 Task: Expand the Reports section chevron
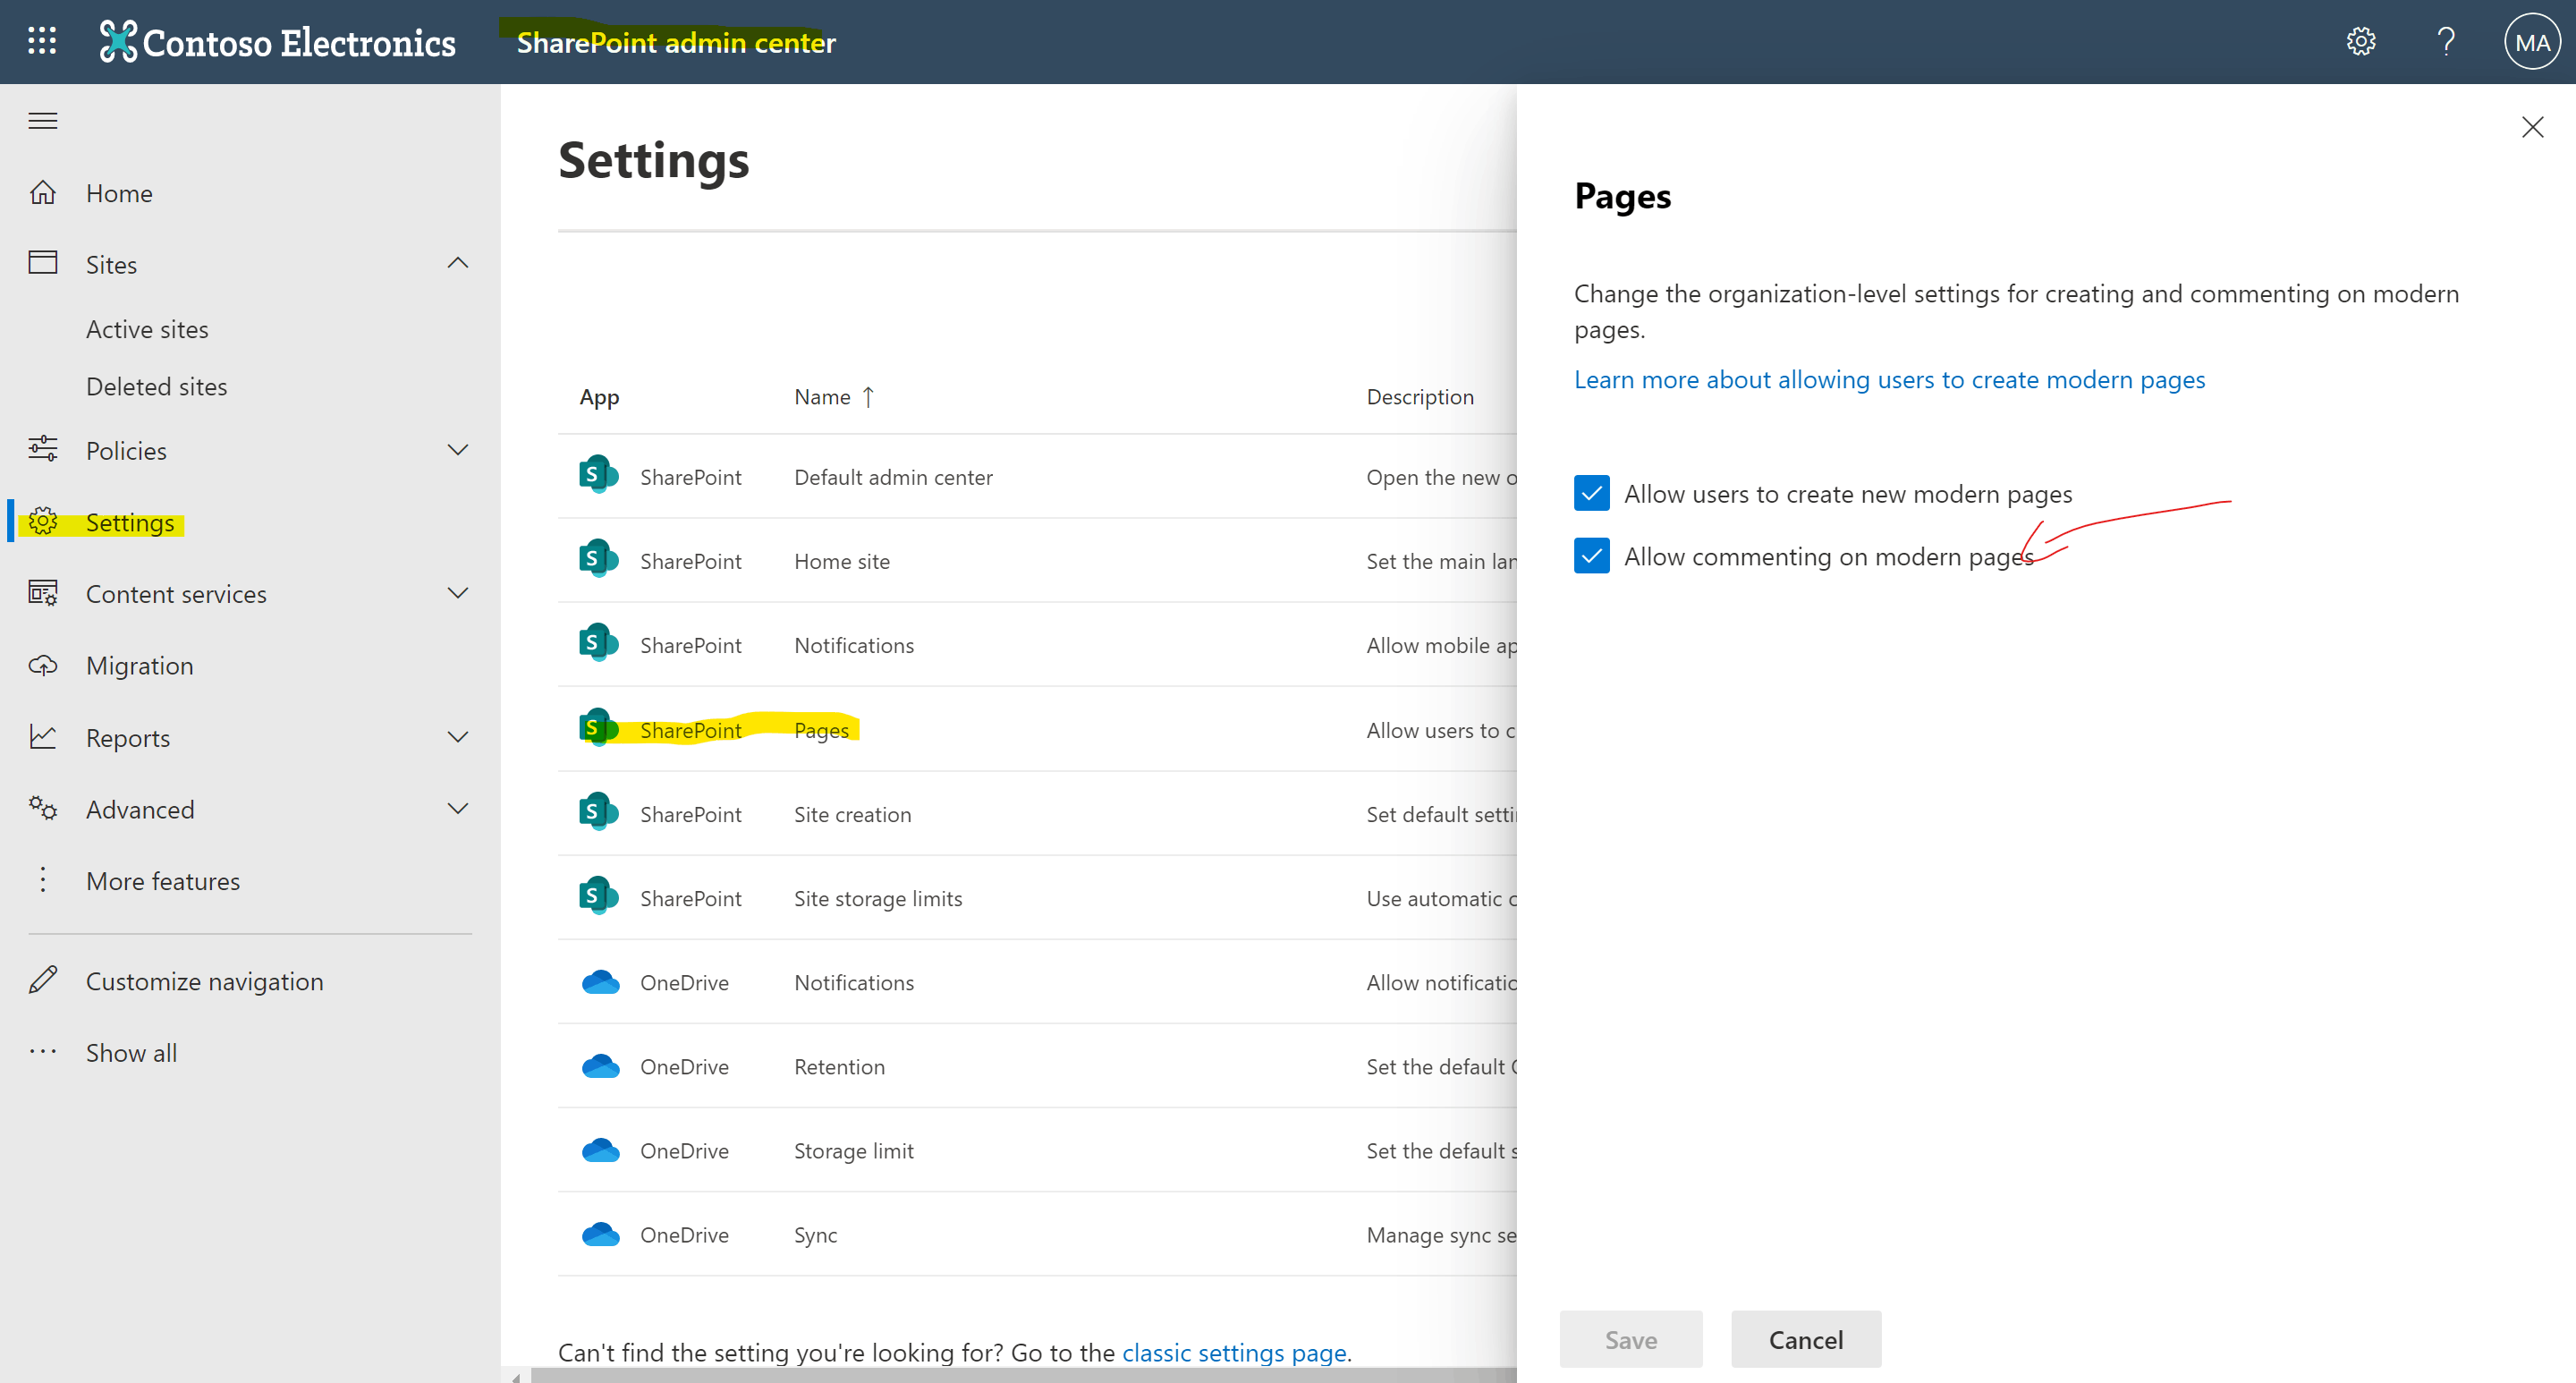coord(457,737)
